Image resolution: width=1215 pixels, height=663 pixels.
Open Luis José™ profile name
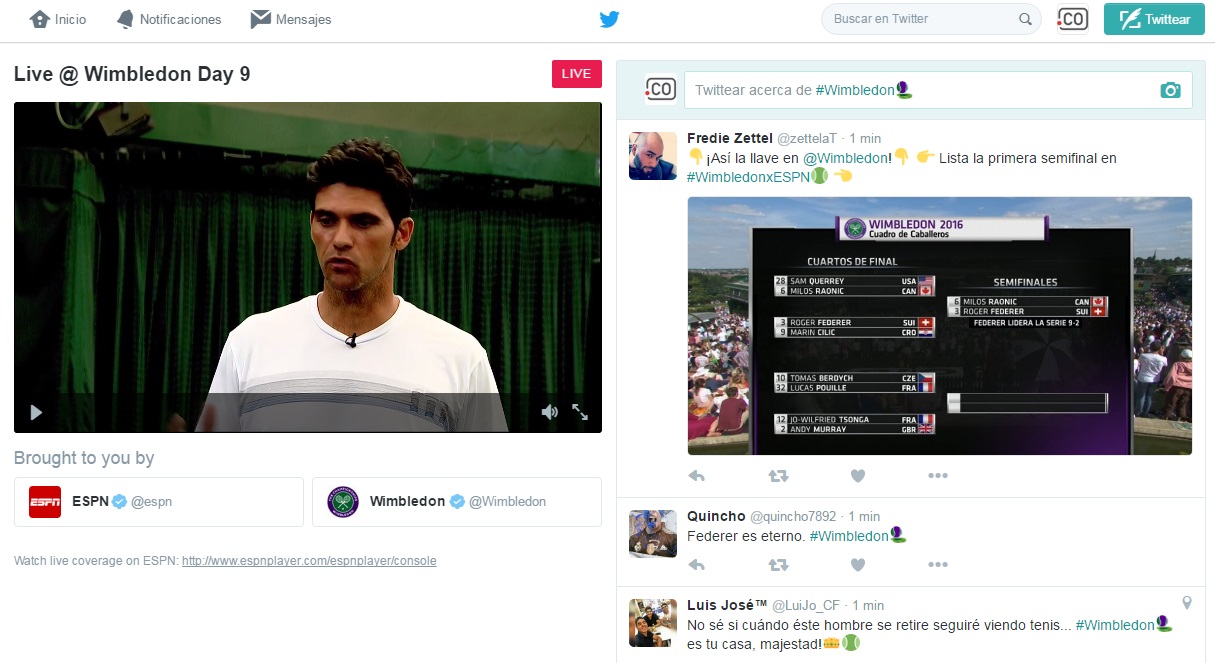[x=725, y=605]
